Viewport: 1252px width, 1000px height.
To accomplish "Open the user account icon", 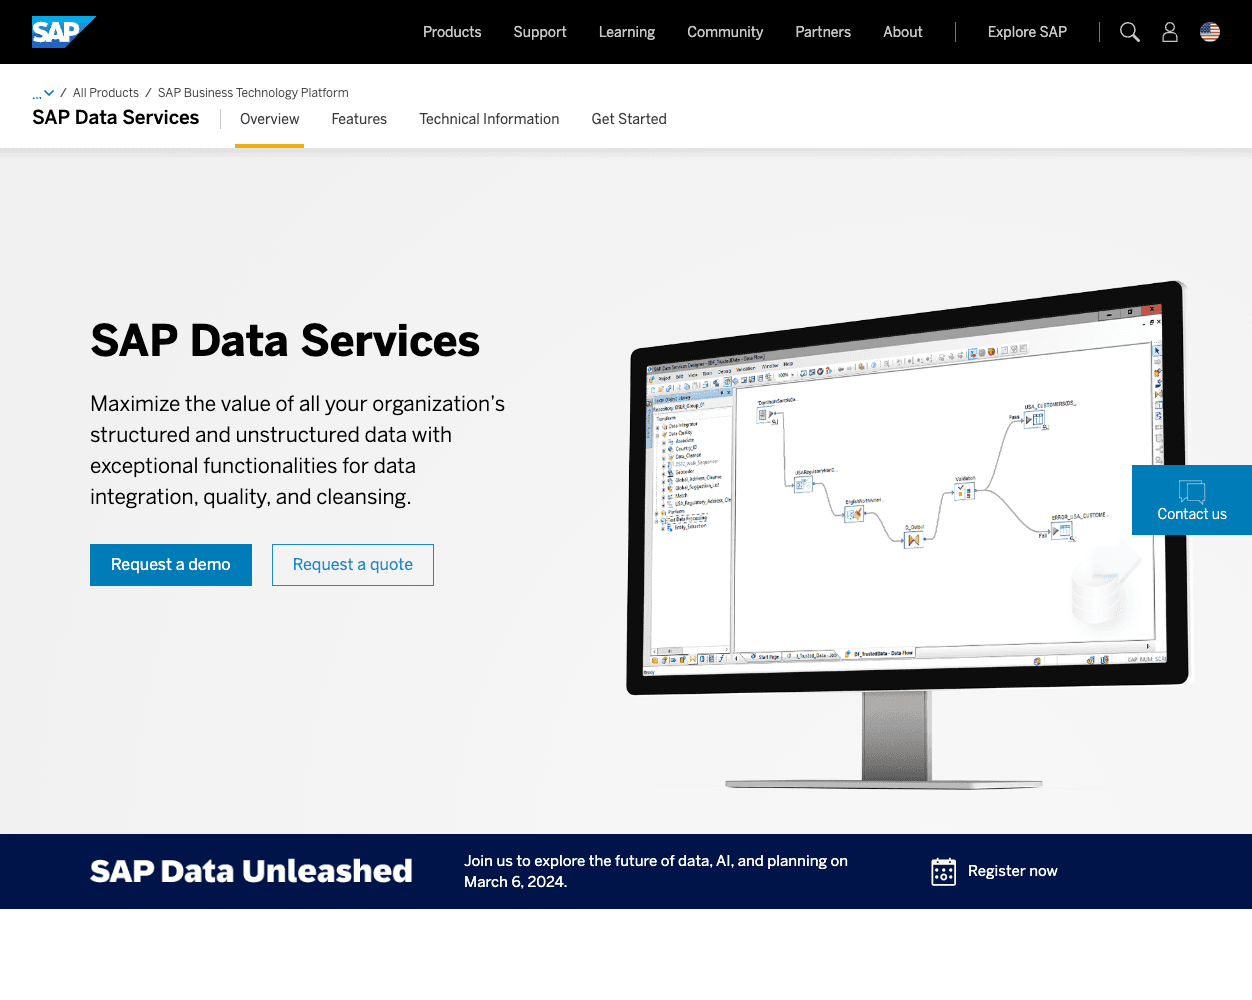I will coord(1170,32).
